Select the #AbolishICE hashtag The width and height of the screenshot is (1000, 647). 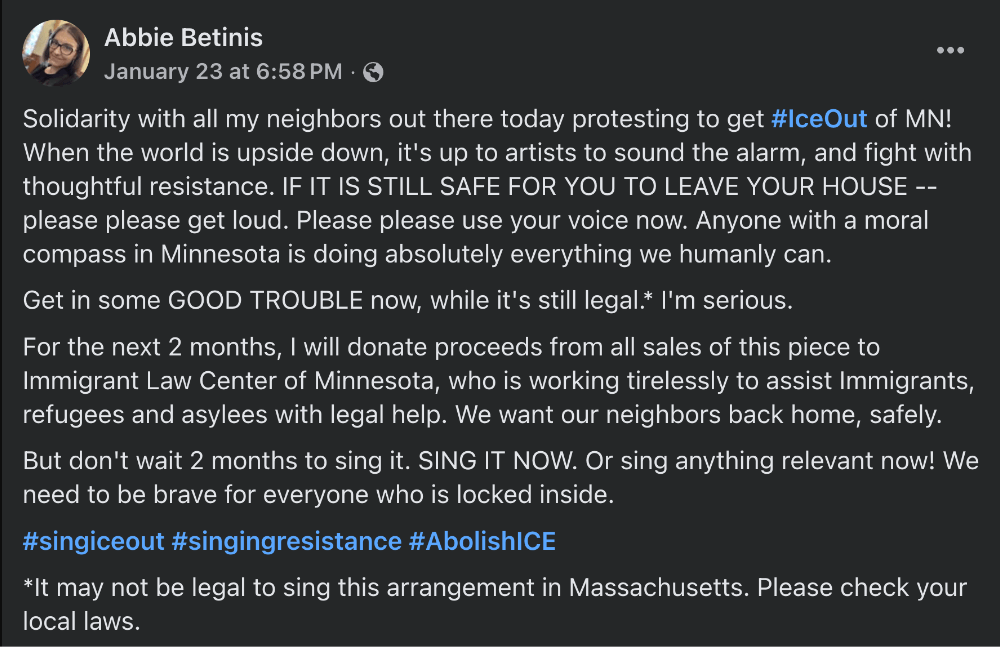[x=482, y=542]
